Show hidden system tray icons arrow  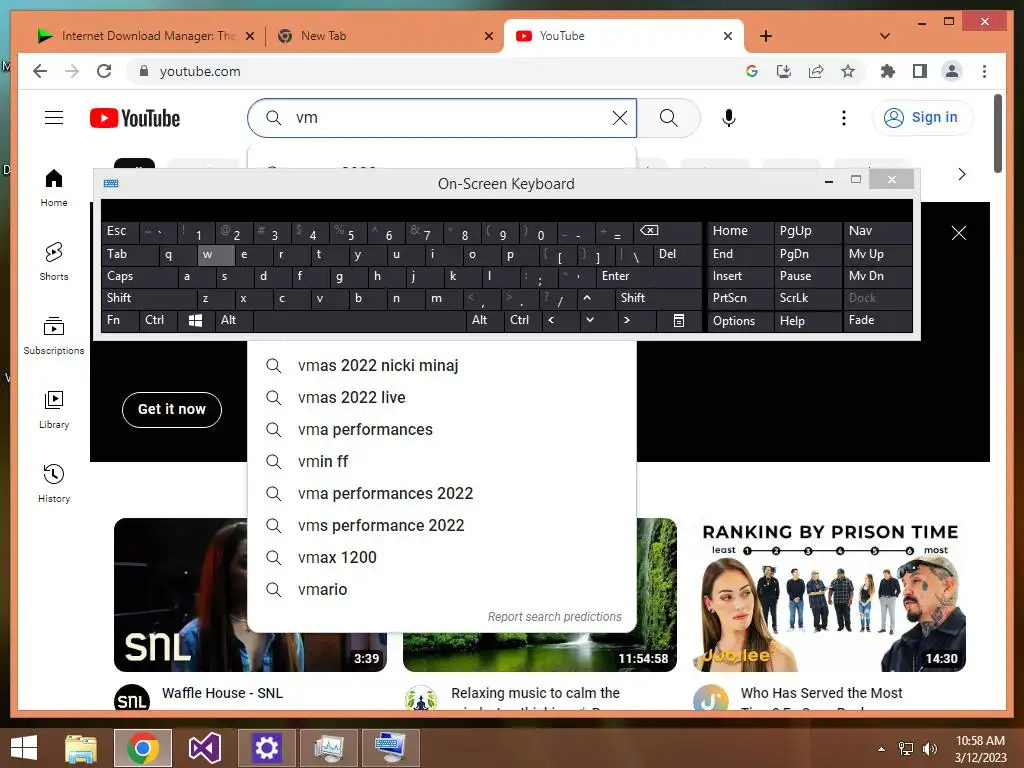tap(882, 749)
